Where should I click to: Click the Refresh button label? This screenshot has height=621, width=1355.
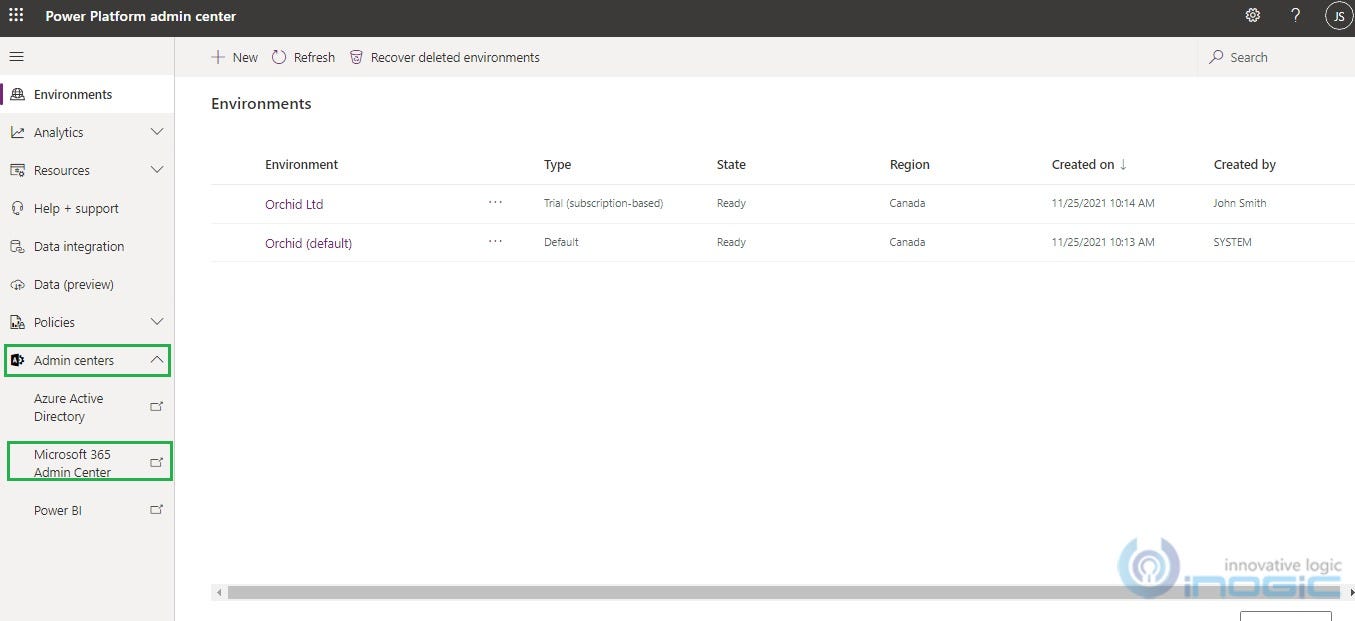314,57
